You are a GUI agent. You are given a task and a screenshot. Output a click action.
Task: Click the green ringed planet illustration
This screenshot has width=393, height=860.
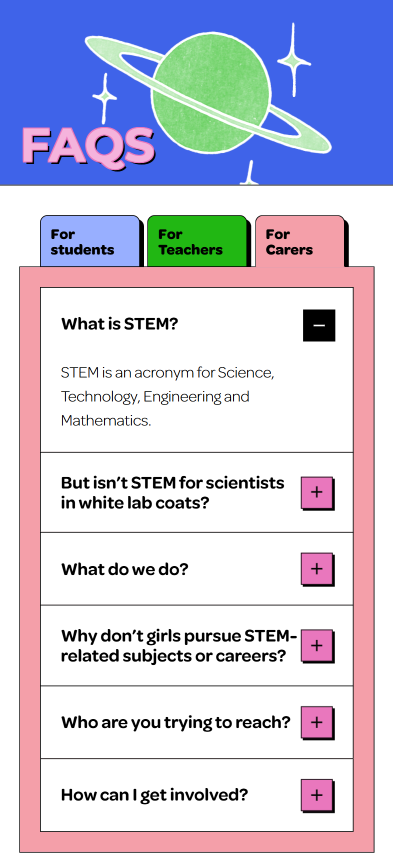click(210, 91)
